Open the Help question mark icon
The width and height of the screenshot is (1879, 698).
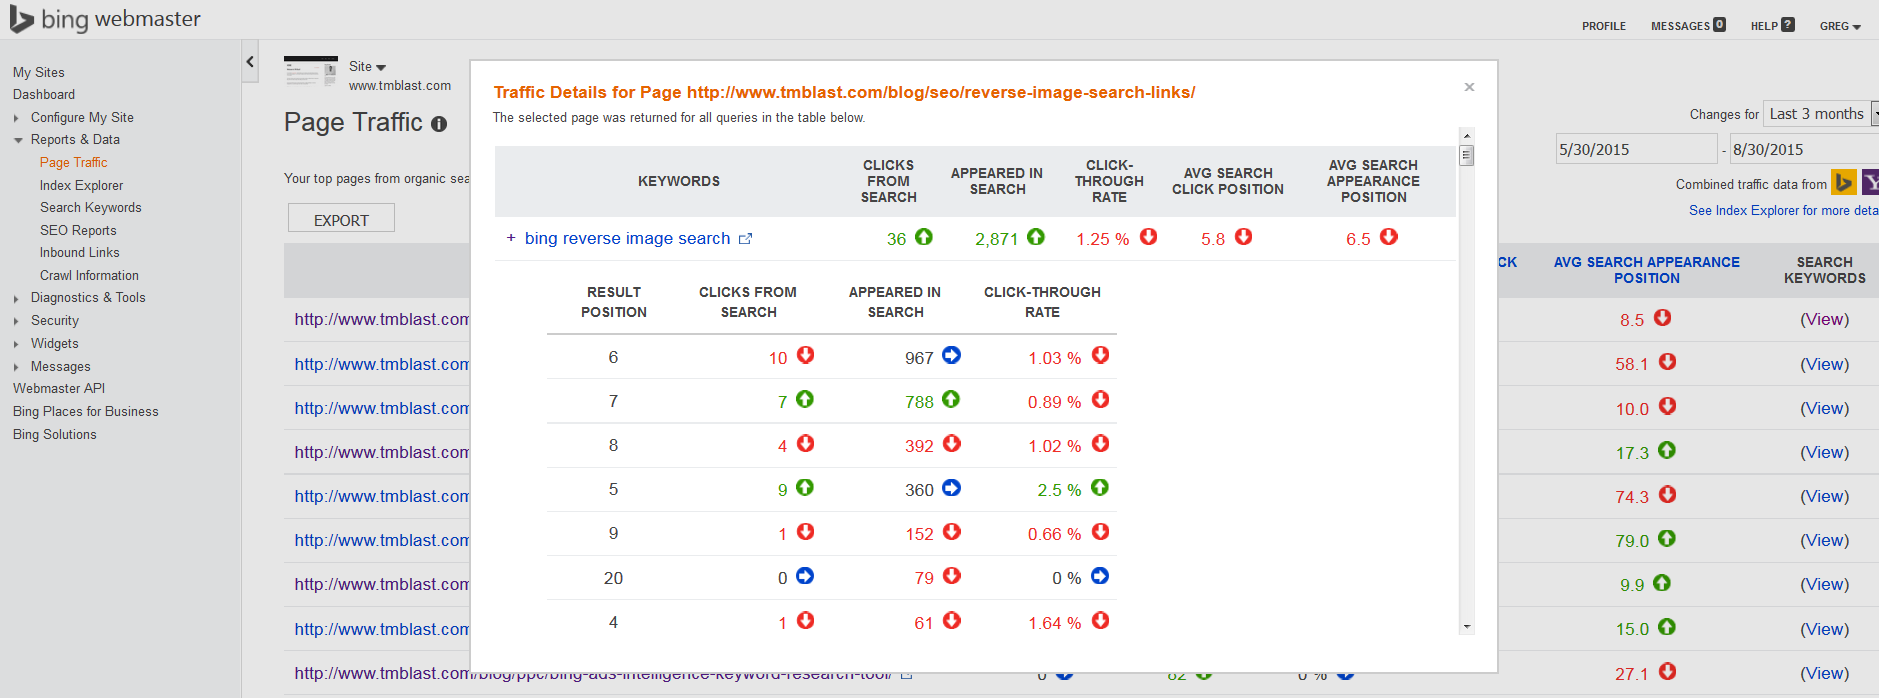click(x=1788, y=25)
